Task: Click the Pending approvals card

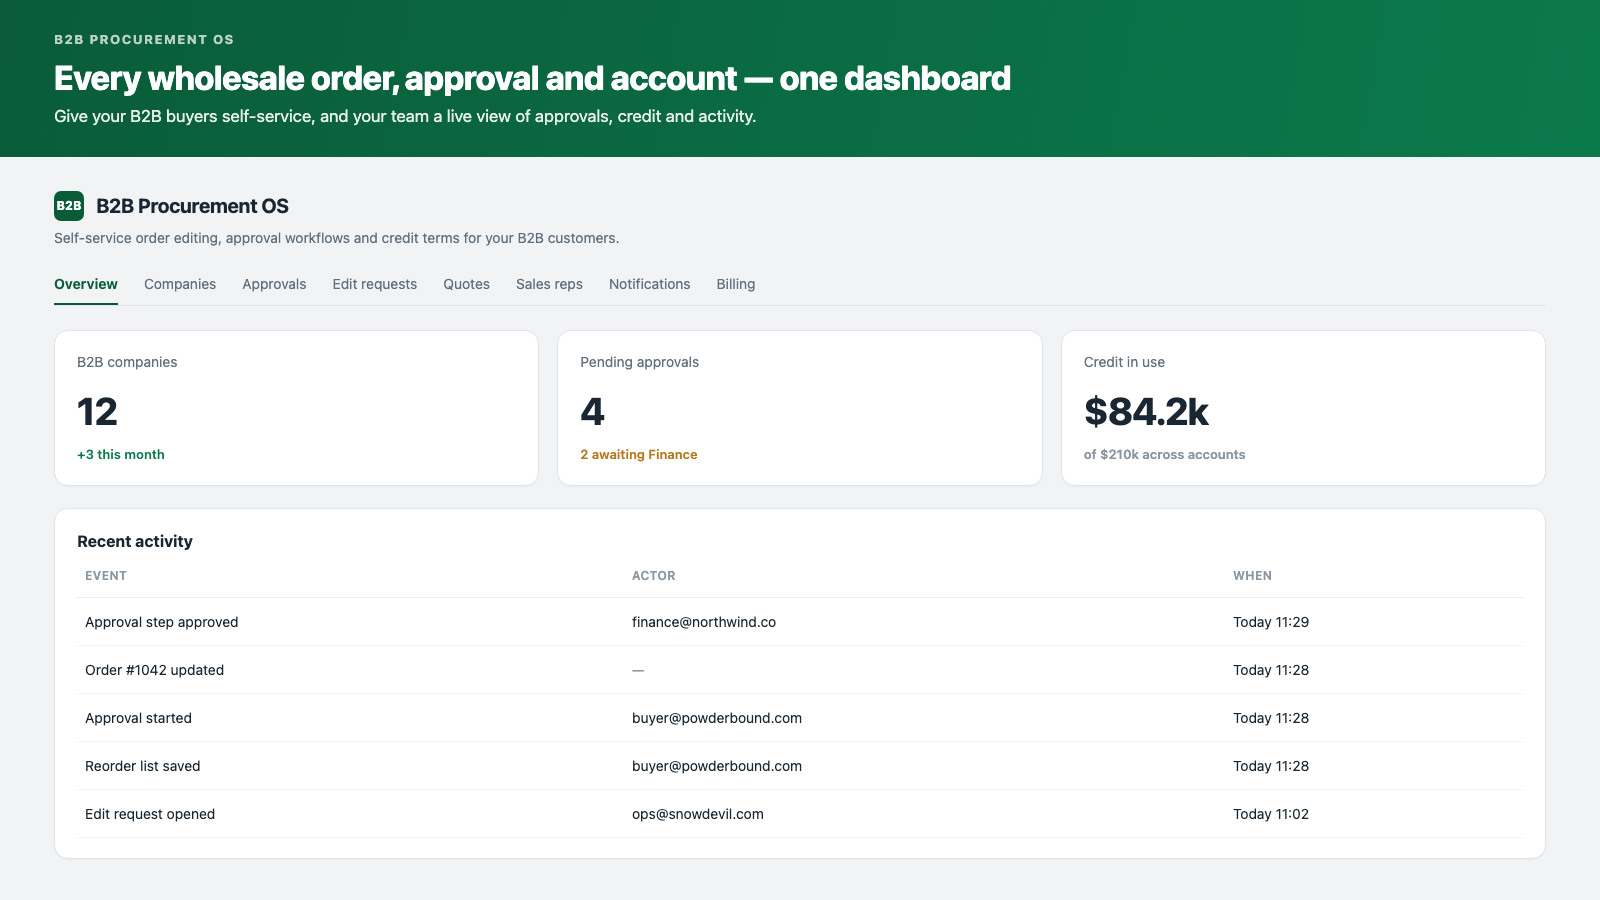Action: pyautogui.click(x=800, y=408)
